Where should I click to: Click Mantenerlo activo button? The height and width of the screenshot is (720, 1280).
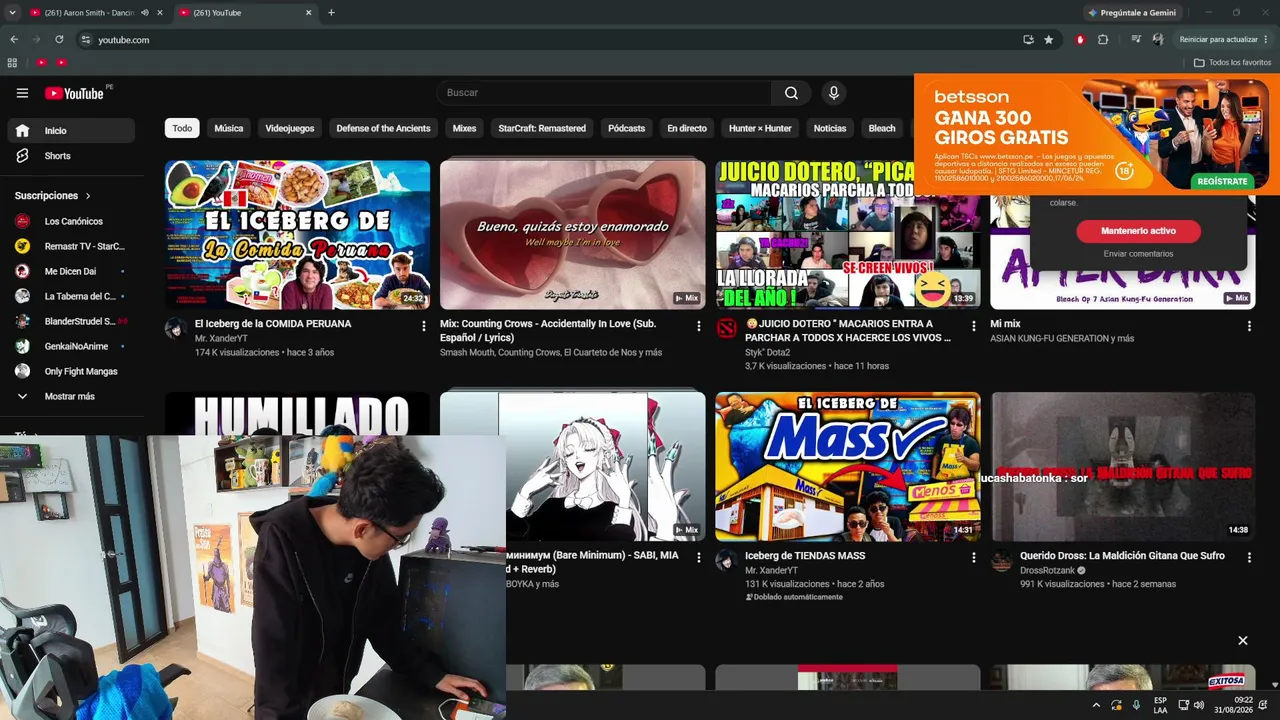(1138, 231)
